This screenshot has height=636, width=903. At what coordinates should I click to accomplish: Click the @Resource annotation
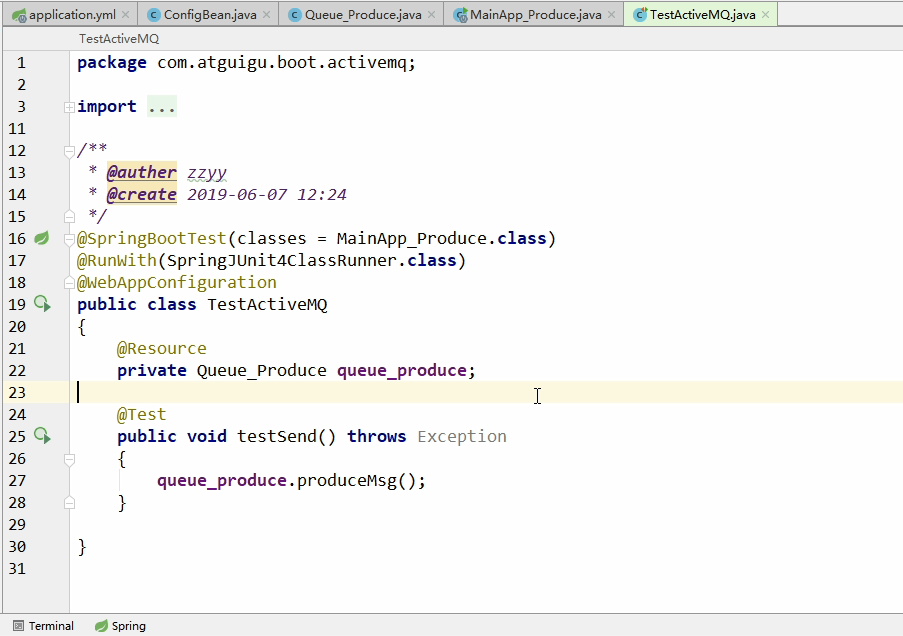click(161, 349)
